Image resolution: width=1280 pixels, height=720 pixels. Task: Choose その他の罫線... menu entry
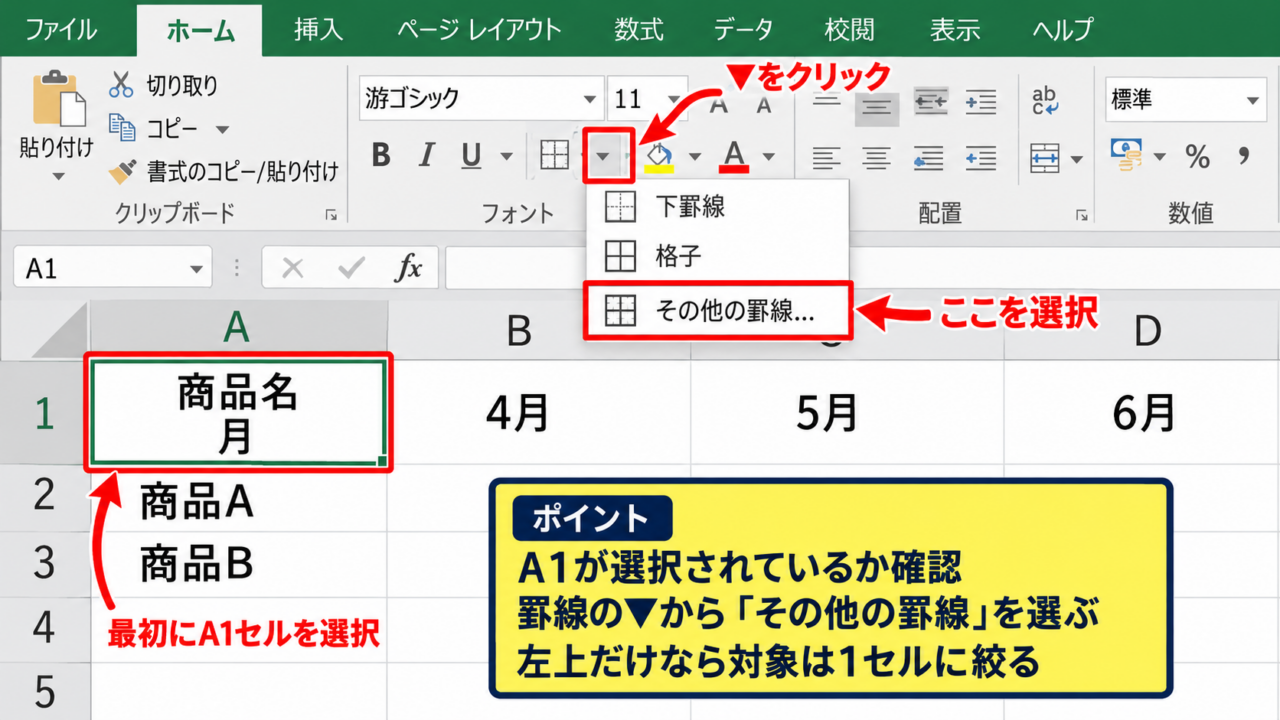point(716,311)
